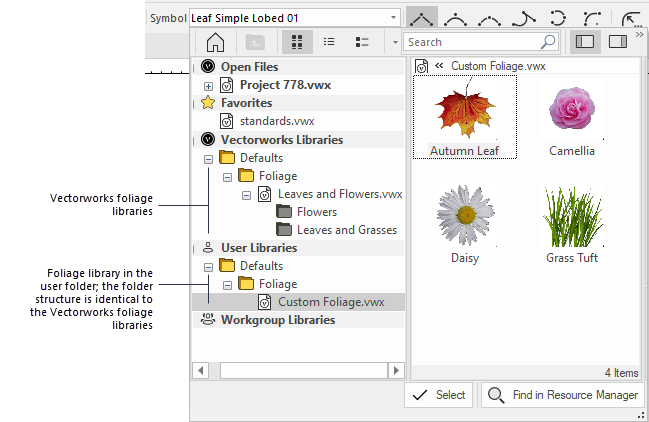Click the Workgroup Libraries group icon
The width and height of the screenshot is (649, 422).
[208, 319]
